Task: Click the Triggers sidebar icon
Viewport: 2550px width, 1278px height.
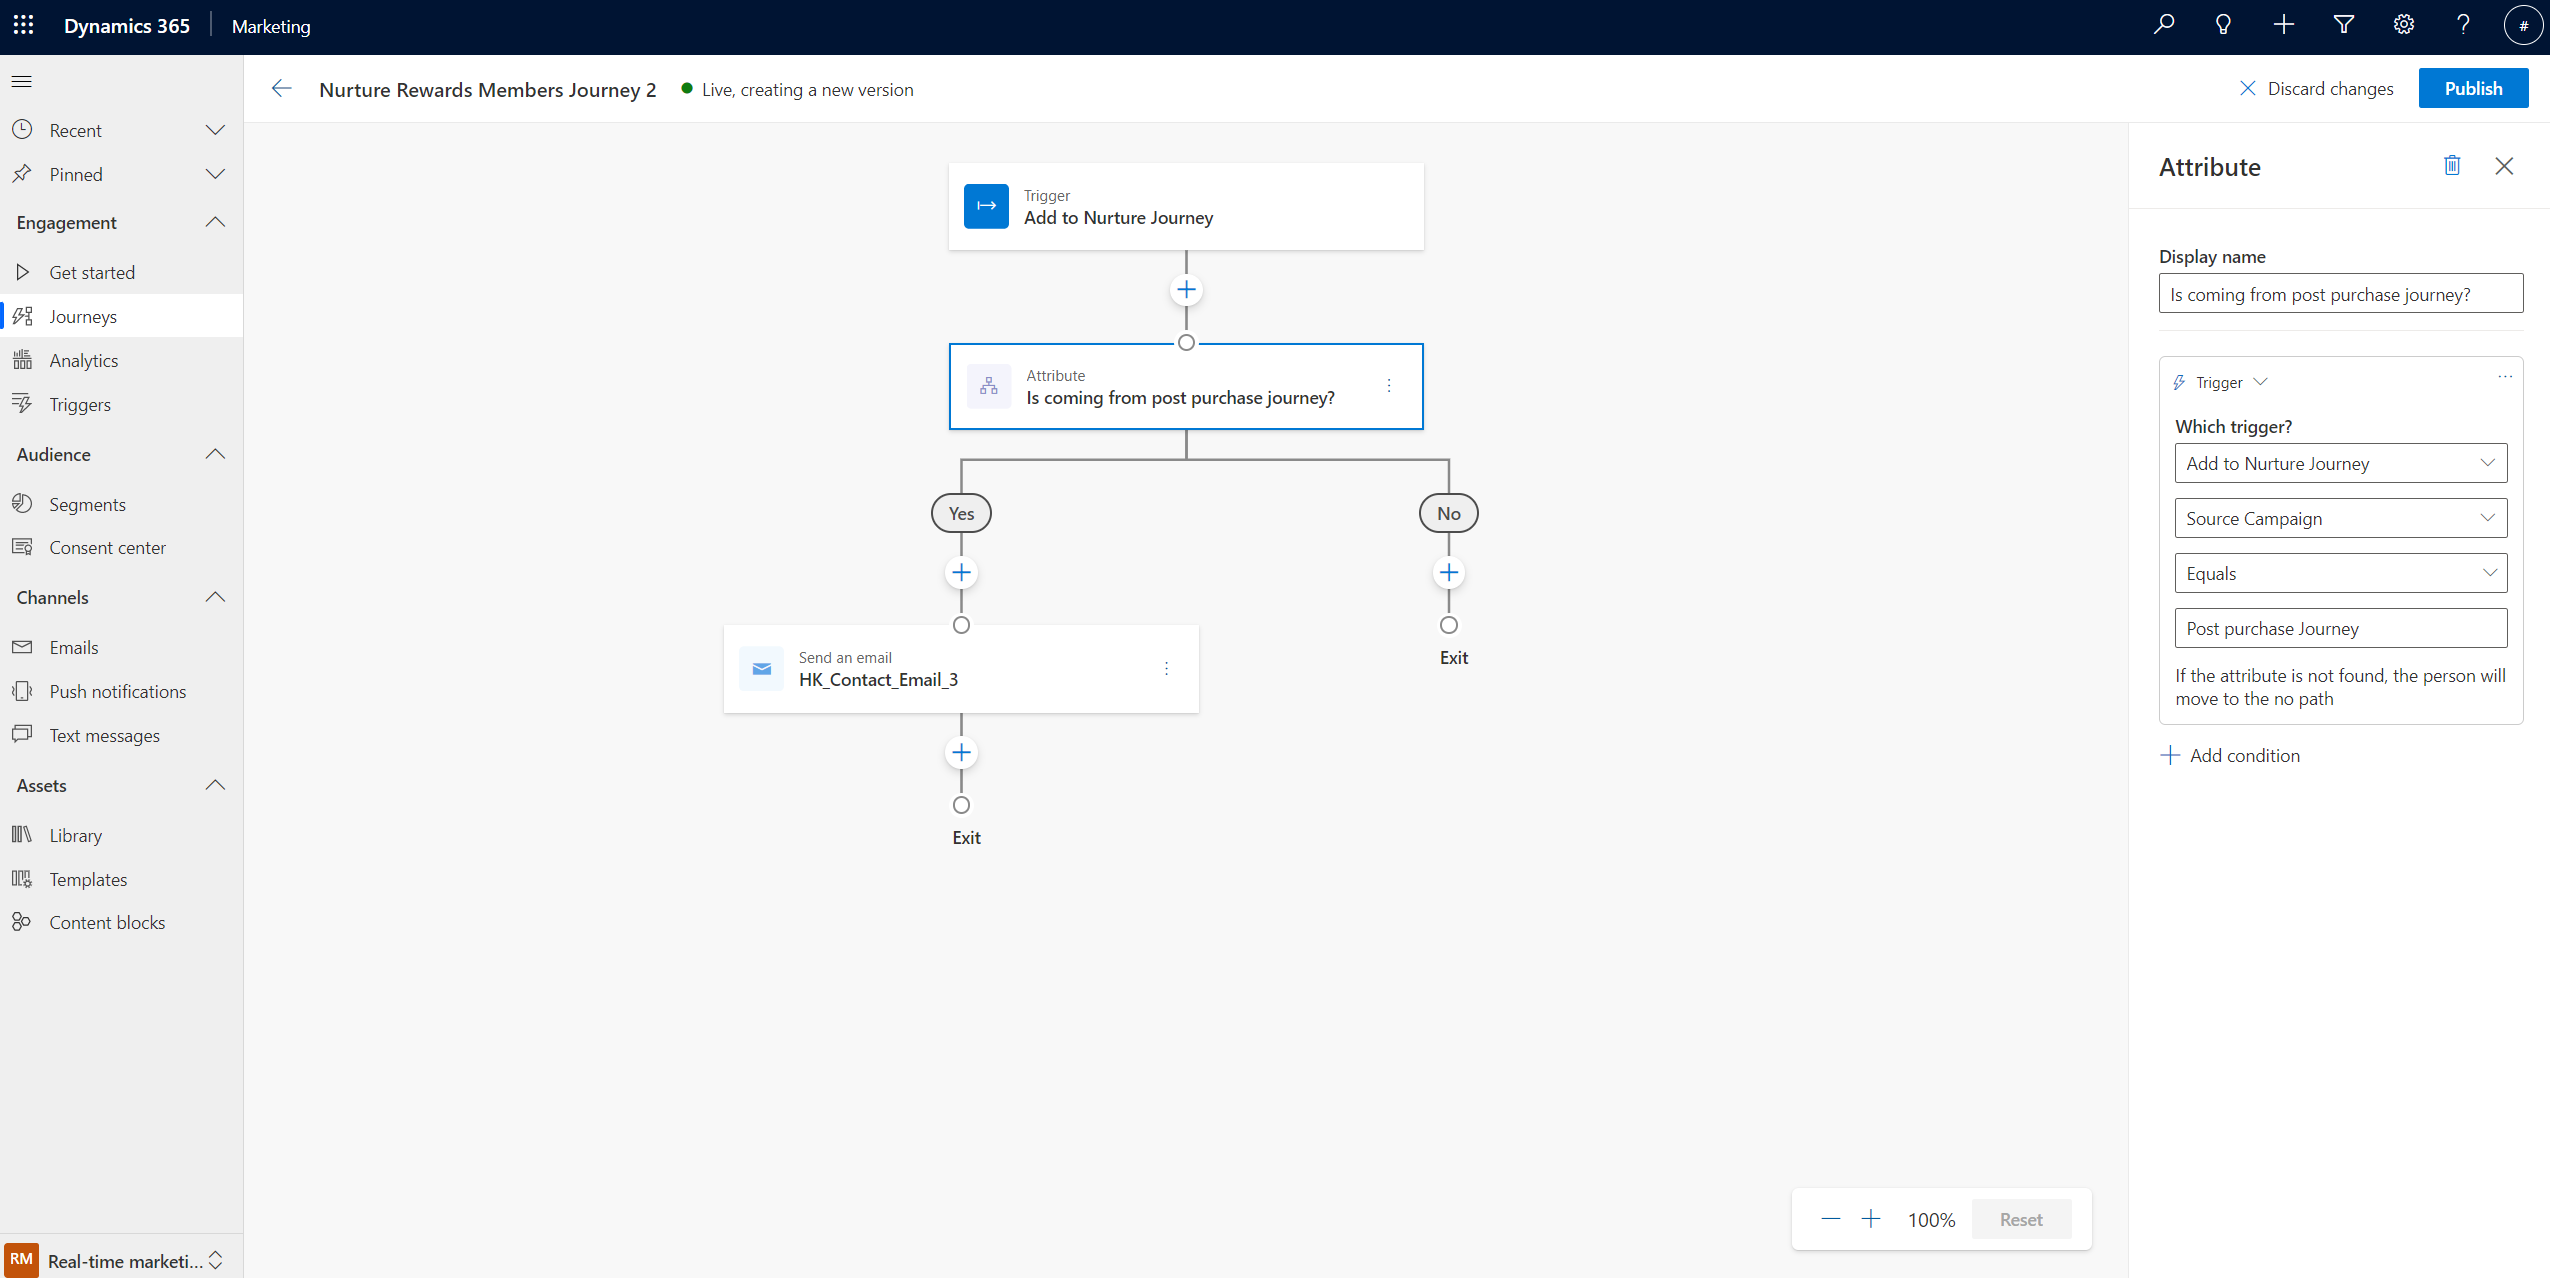Action: (x=23, y=403)
